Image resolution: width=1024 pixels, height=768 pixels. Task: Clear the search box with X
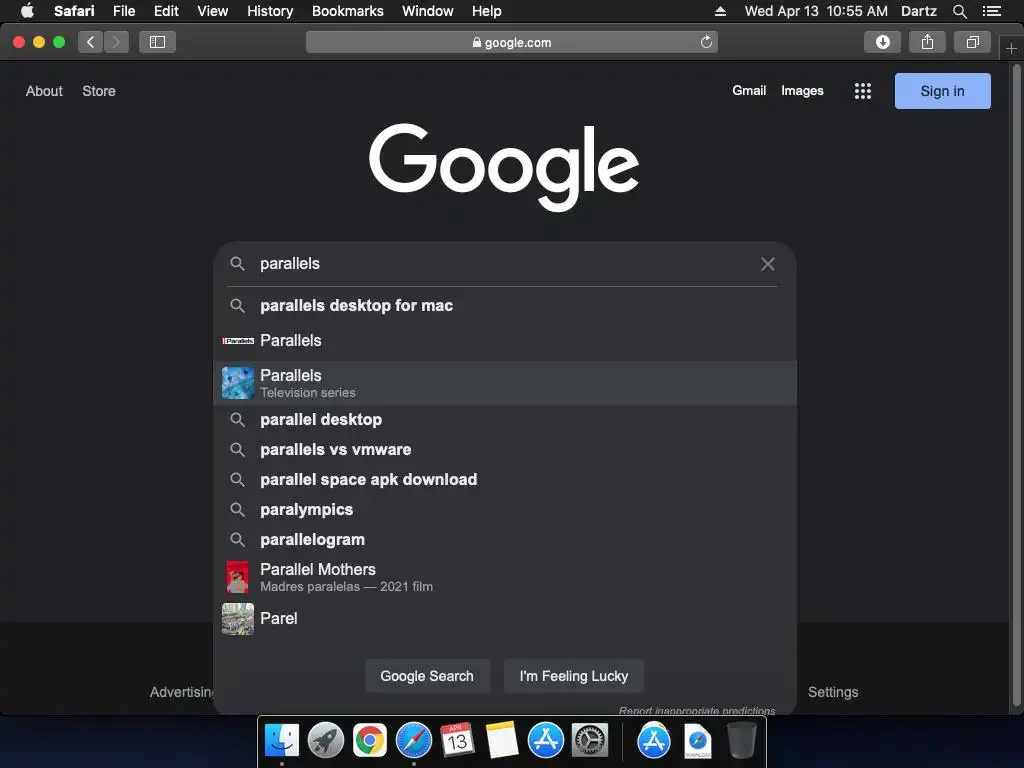768,264
